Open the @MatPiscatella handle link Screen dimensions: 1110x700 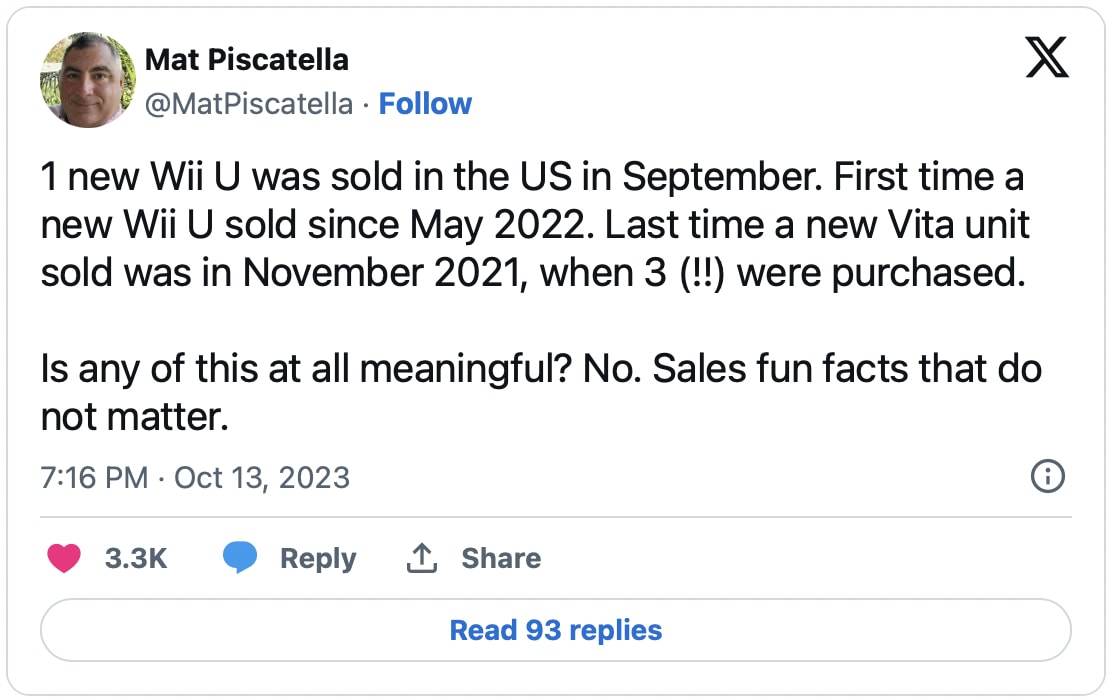(248, 104)
